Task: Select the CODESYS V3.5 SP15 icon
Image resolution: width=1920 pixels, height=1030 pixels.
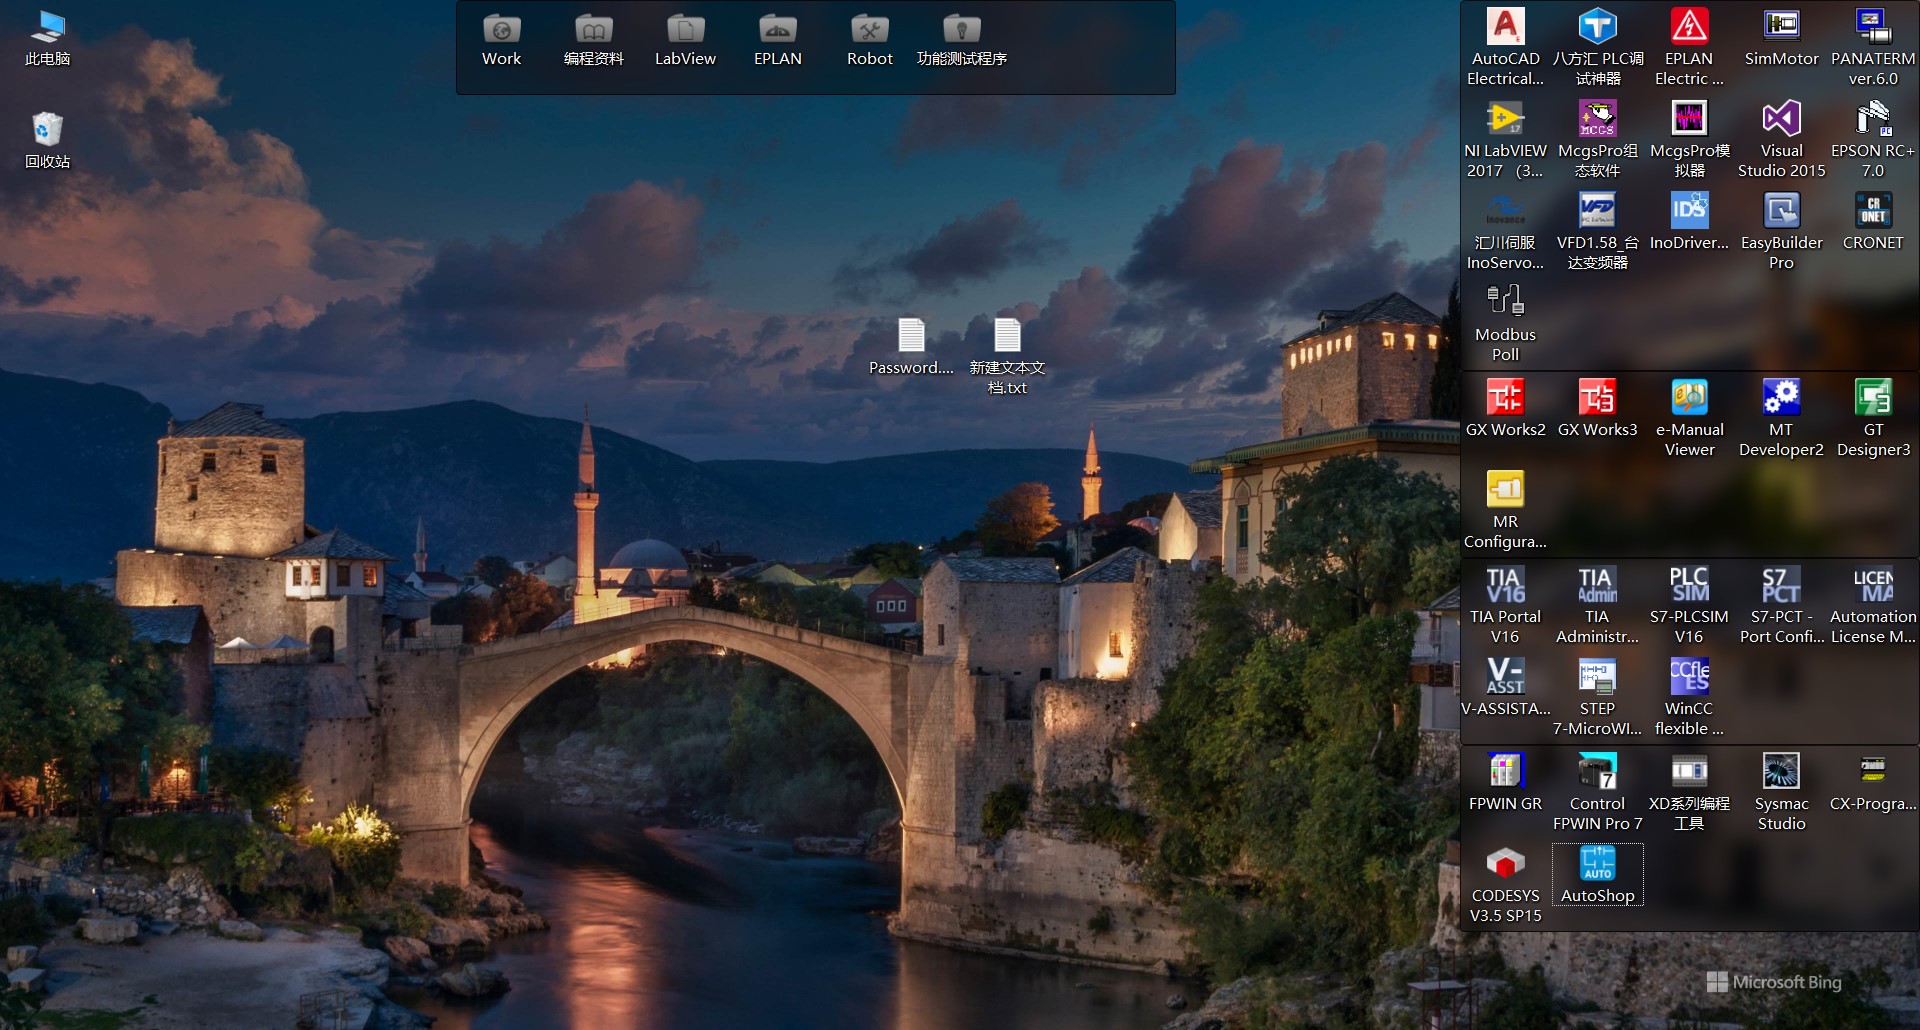Action: pos(1505,864)
